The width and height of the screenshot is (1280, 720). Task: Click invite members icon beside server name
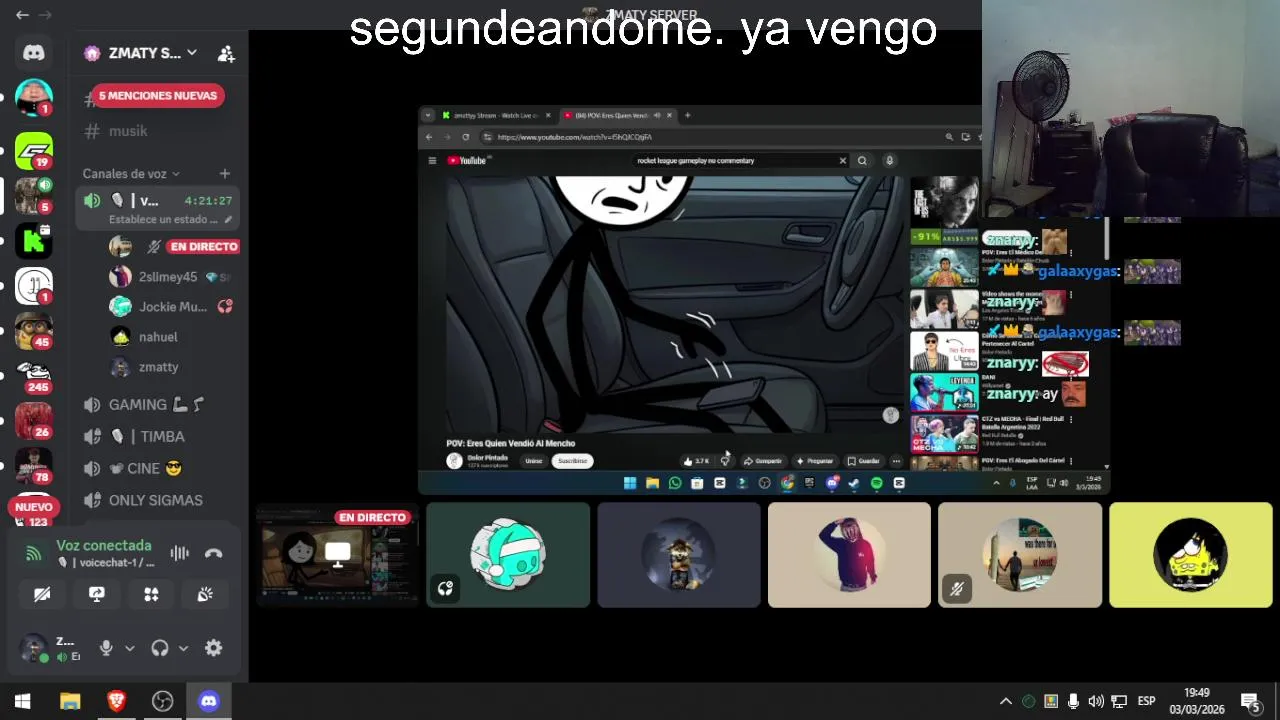[226, 54]
